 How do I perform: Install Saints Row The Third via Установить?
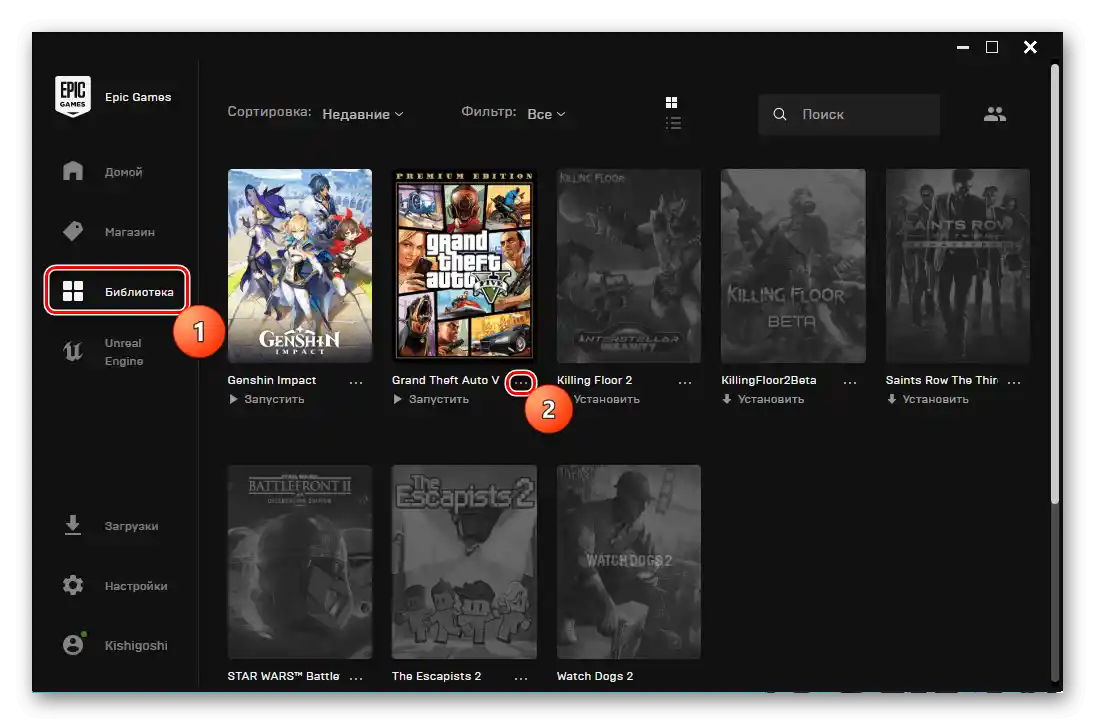(927, 400)
